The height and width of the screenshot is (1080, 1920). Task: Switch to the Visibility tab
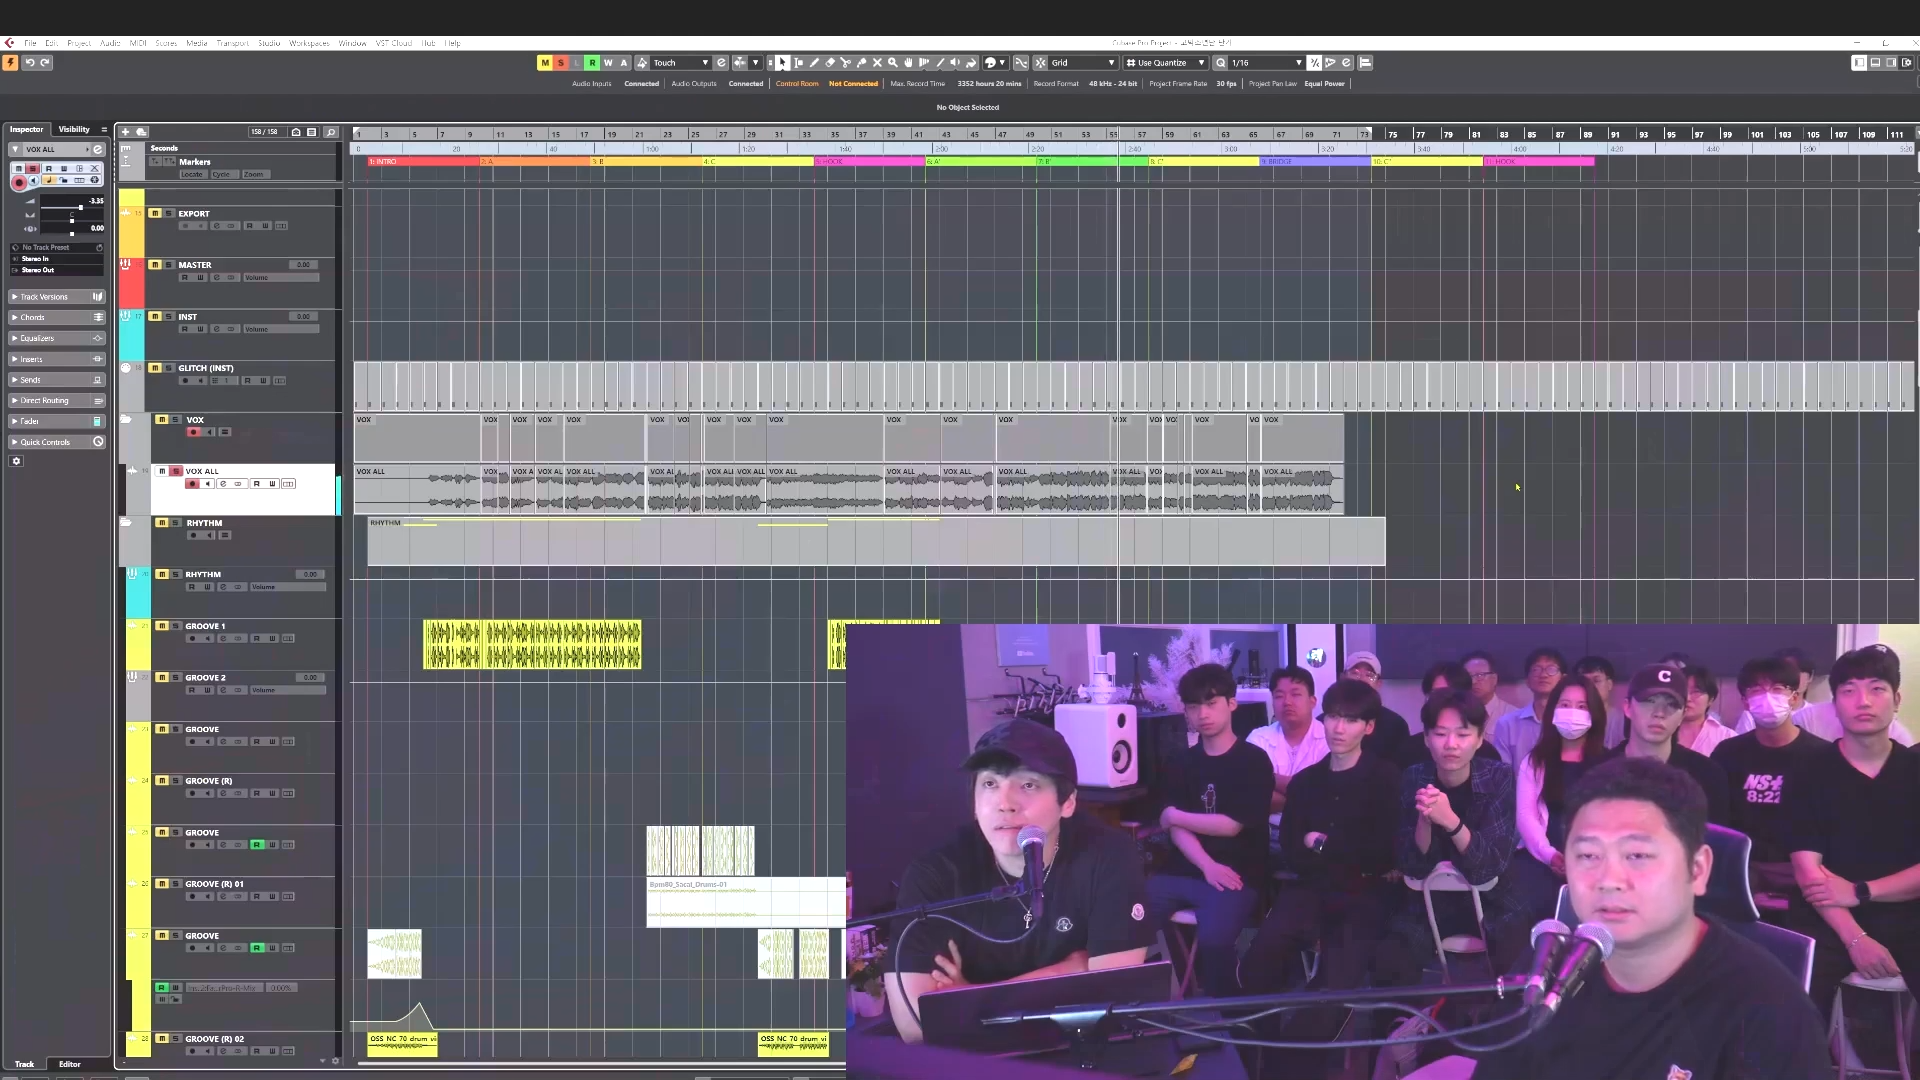[x=74, y=129]
